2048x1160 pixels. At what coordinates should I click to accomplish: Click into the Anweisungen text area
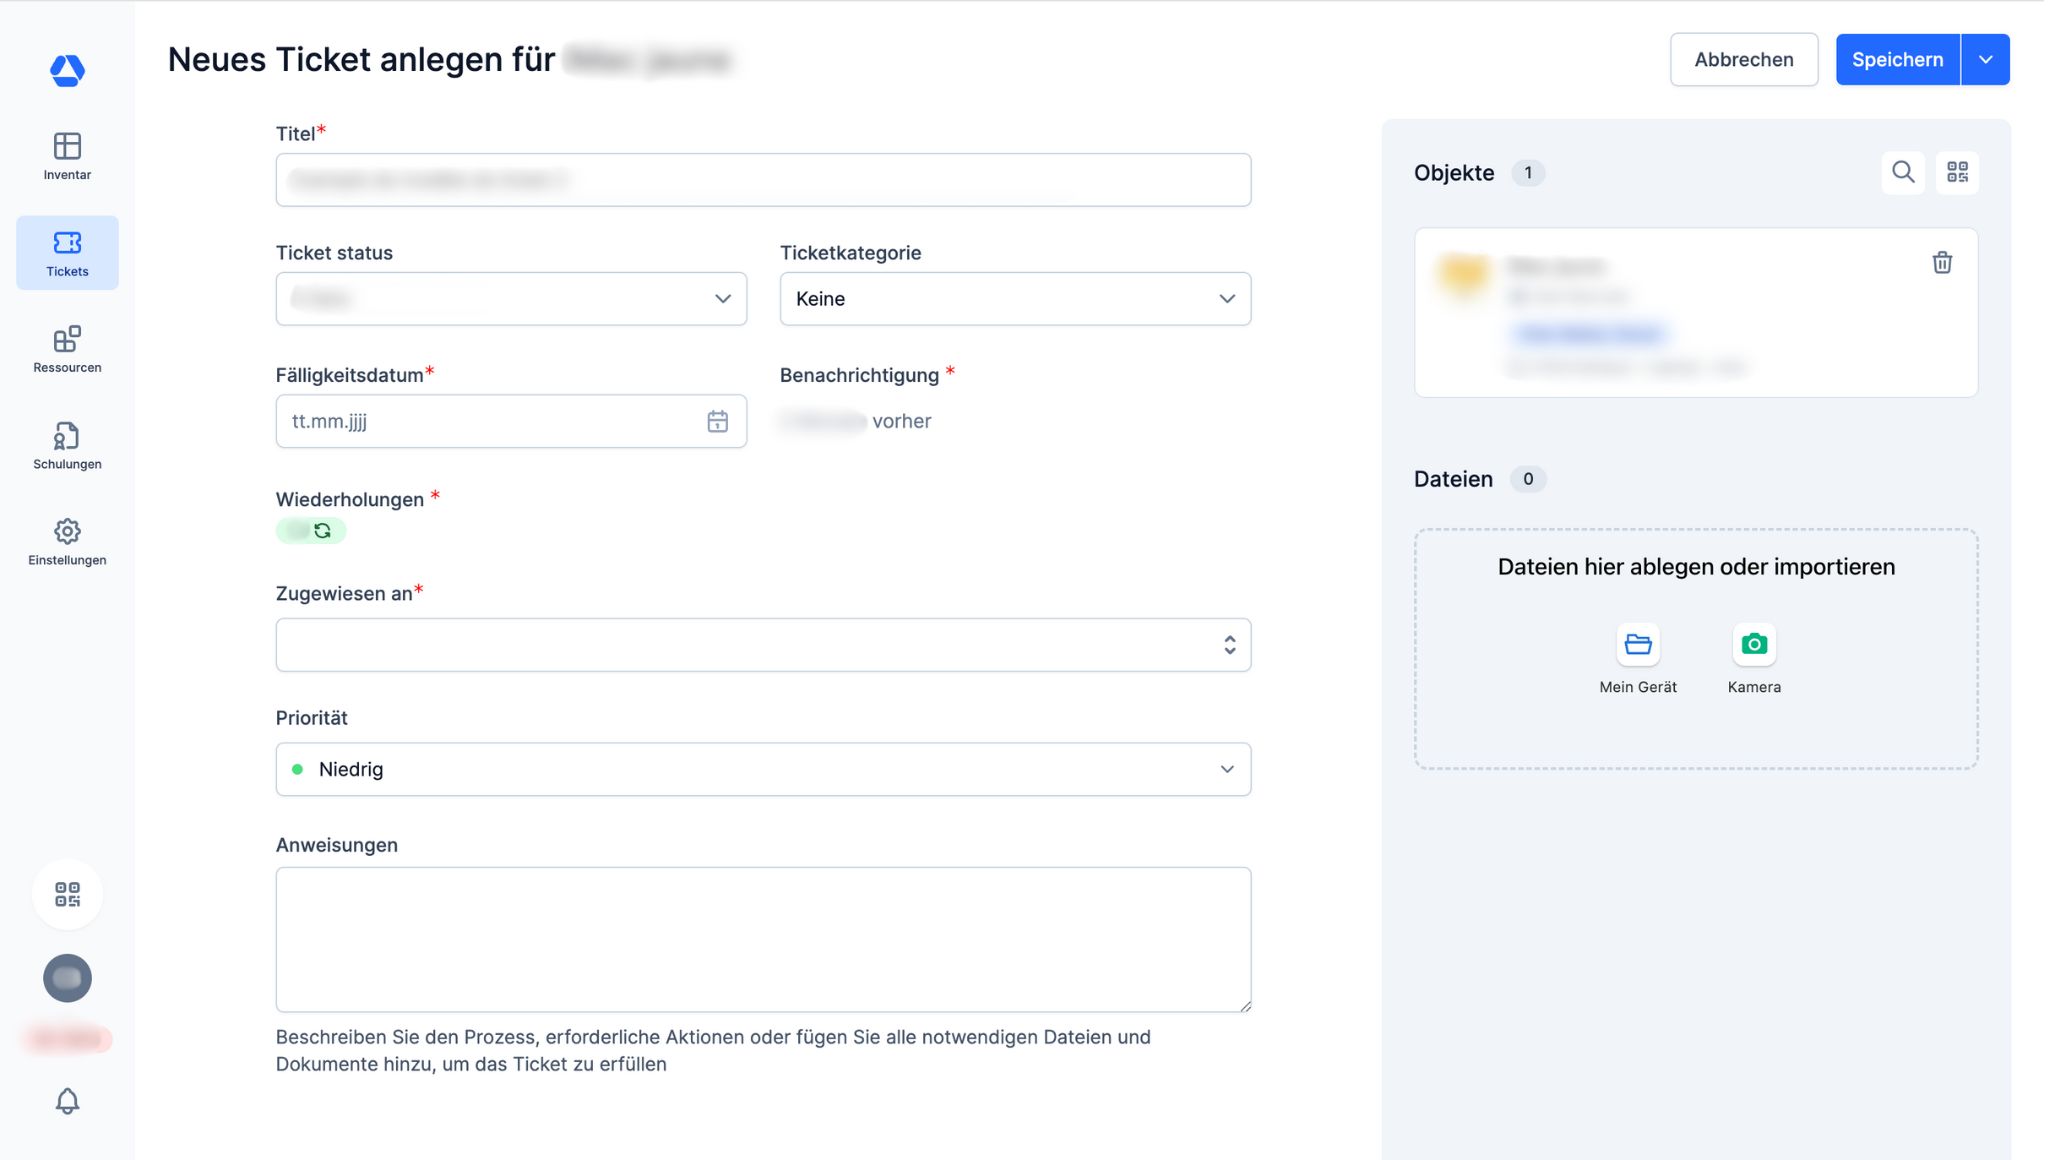point(763,939)
